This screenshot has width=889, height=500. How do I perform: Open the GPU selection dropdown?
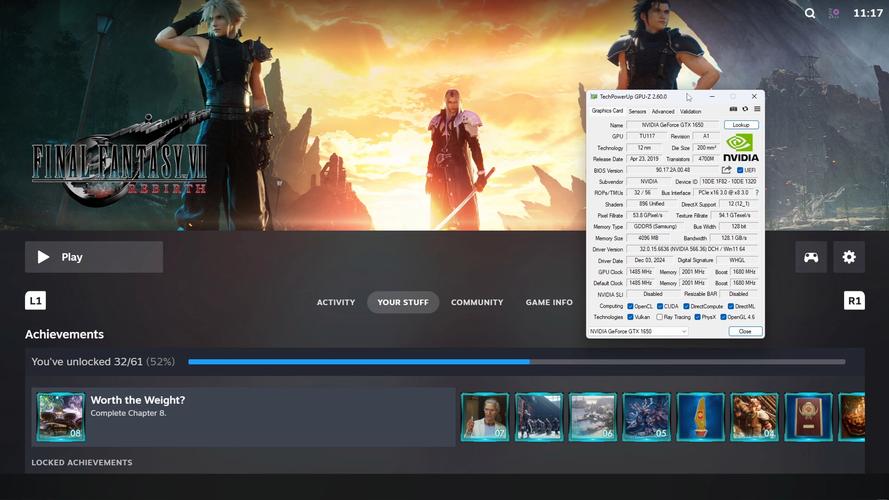tap(638, 331)
